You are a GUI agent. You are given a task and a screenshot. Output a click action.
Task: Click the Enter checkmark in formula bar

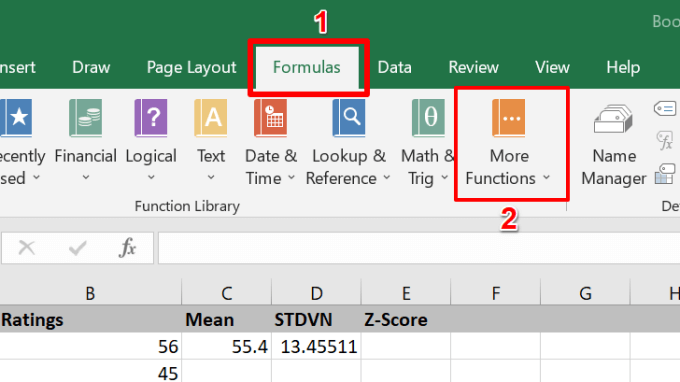78,248
